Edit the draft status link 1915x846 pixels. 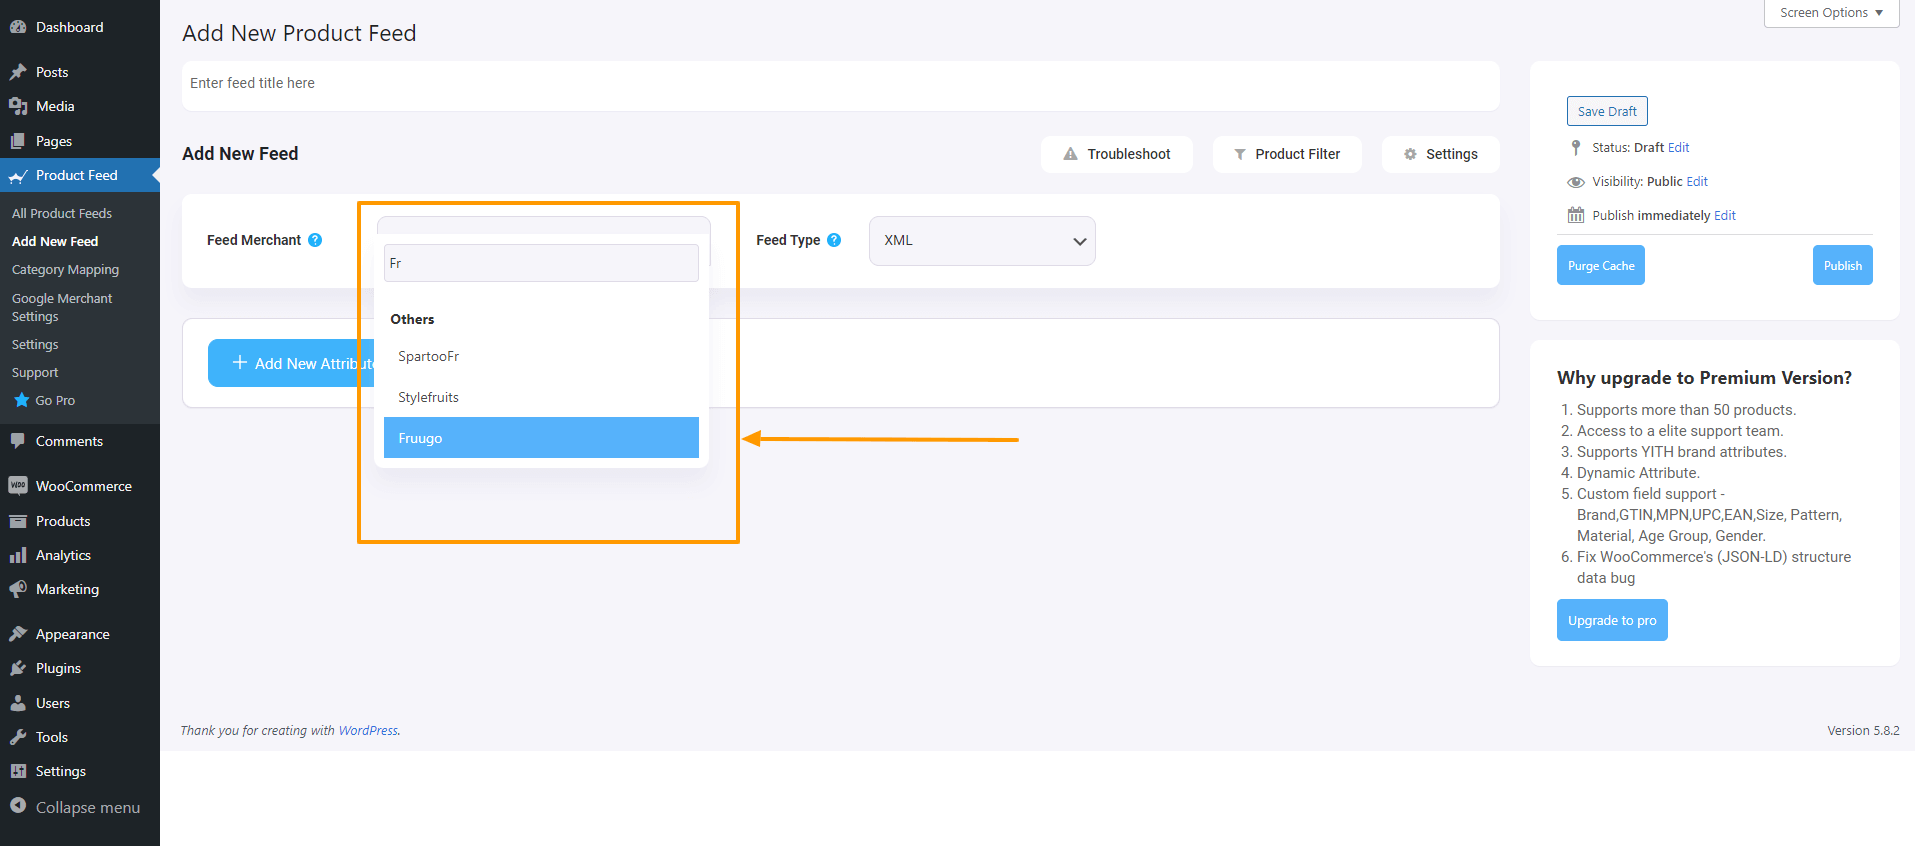(x=1678, y=148)
